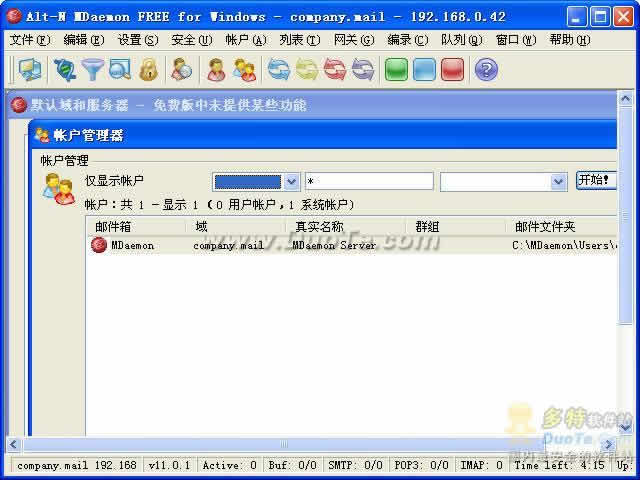Screen dimensions: 640x480
Task: Click the user with globe icon
Action: [182, 69]
